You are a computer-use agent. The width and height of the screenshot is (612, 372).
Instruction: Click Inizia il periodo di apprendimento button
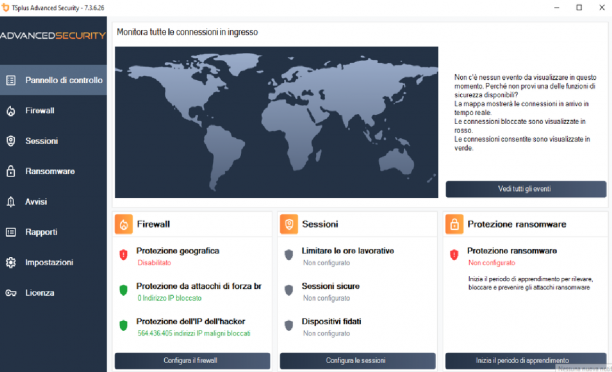click(x=526, y=361)
